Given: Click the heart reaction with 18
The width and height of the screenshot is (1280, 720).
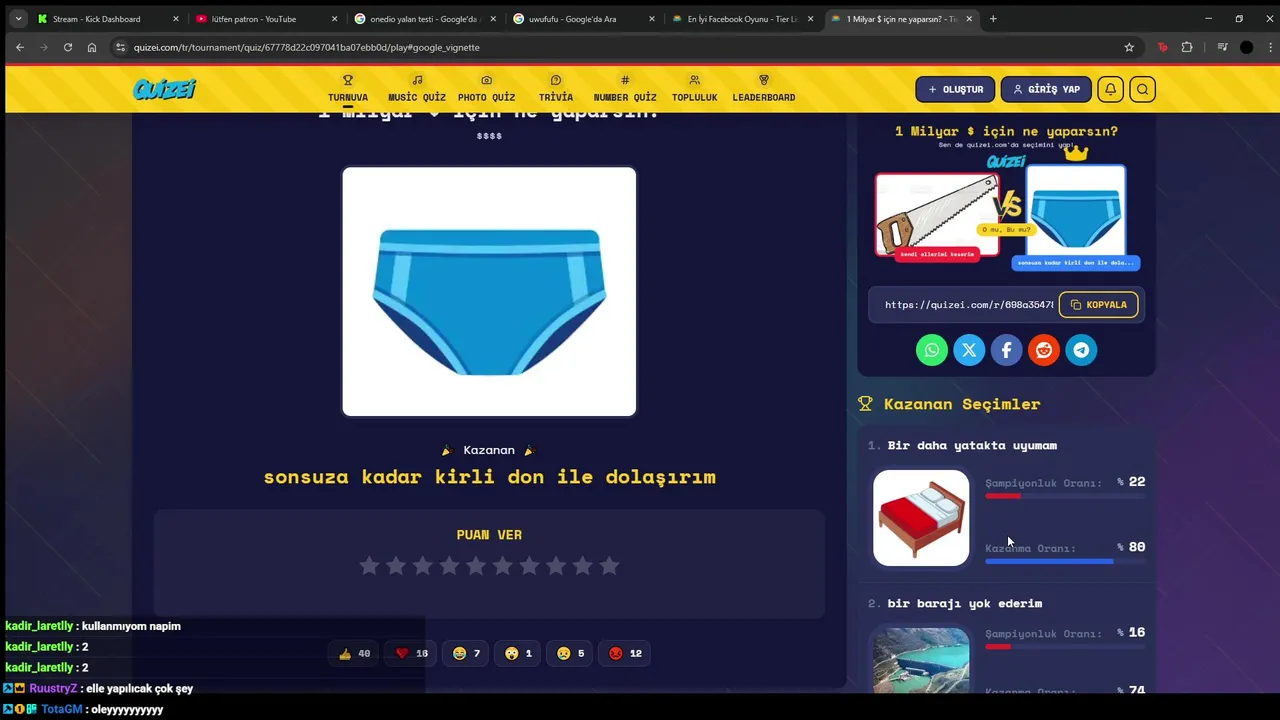Looking at the screenshot, I should (x=411, y=653).
